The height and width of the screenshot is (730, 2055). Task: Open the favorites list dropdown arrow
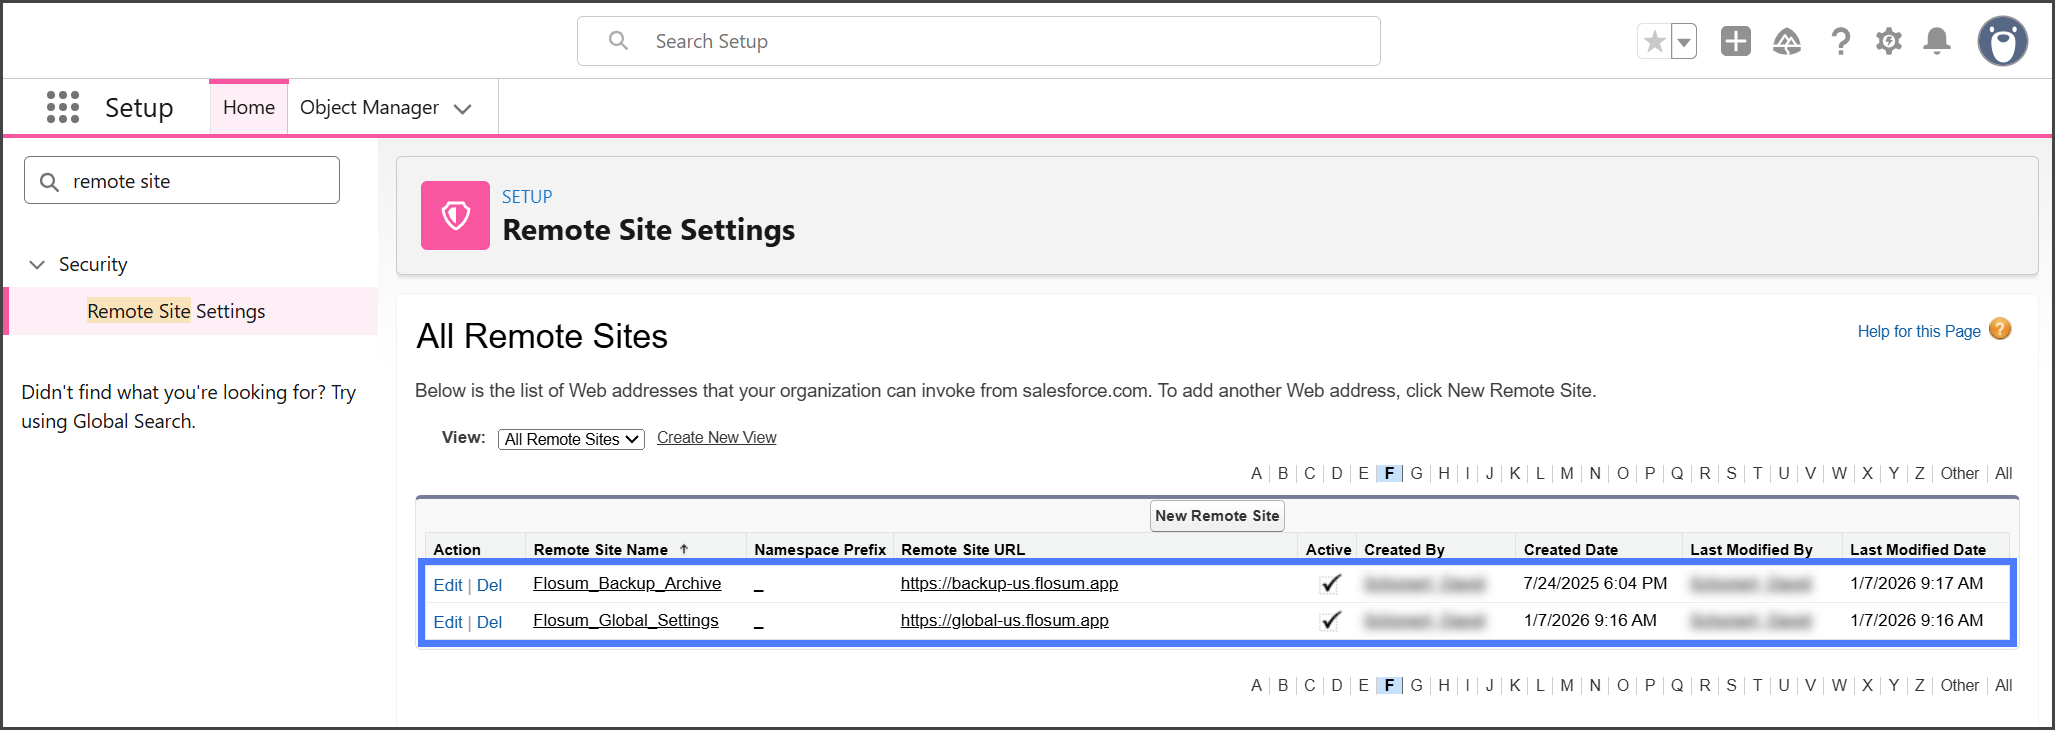1684,42
